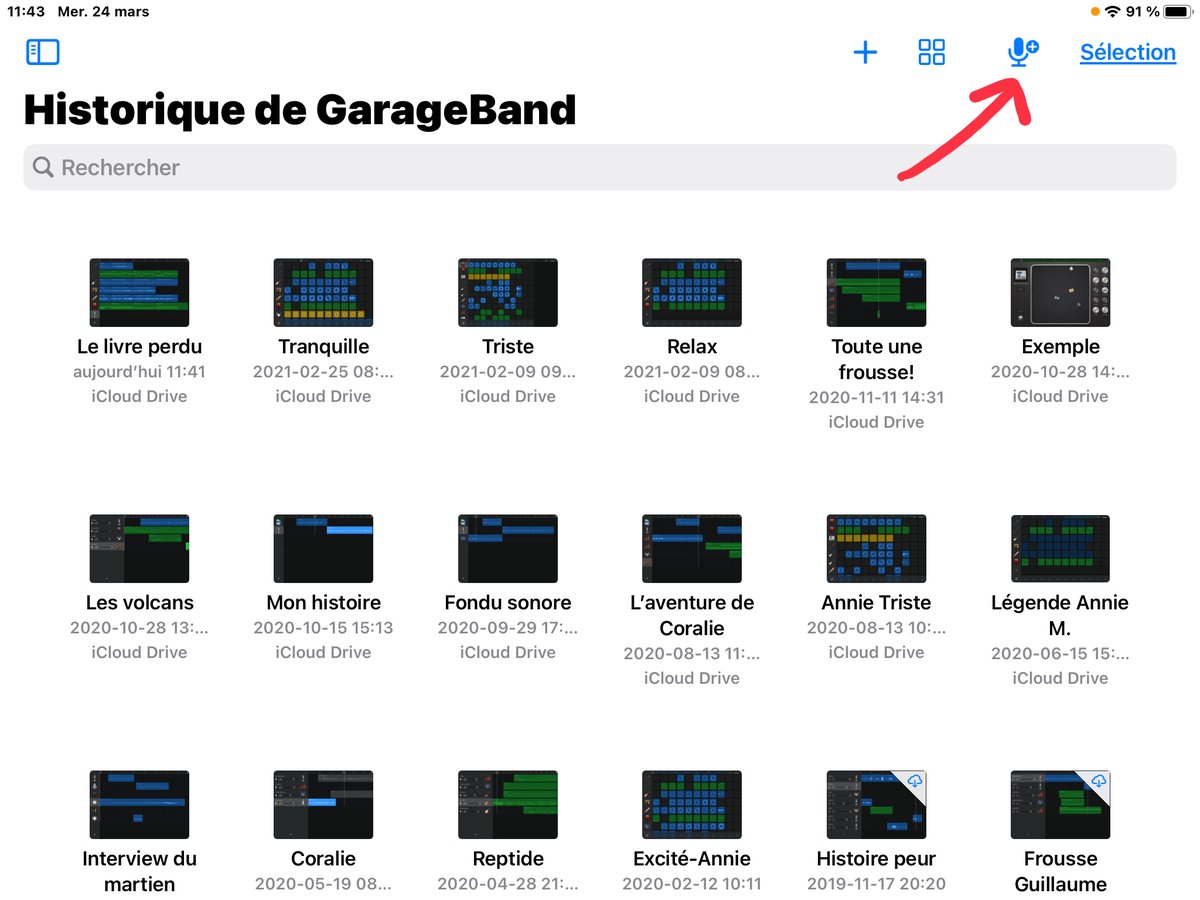Open Histoire peur project thumbnail
Image resolution: width=1200 pixels, height=900 pixels.
coord(876,804)
